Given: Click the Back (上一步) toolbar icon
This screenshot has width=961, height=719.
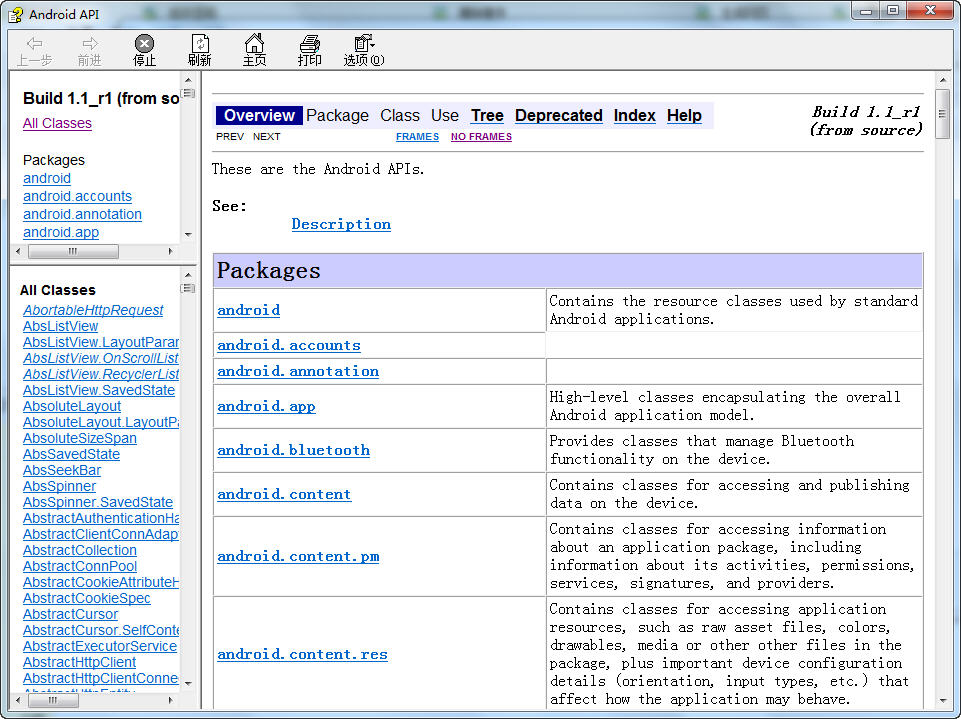Looking at the screenshot, I should tap(34, 50).
